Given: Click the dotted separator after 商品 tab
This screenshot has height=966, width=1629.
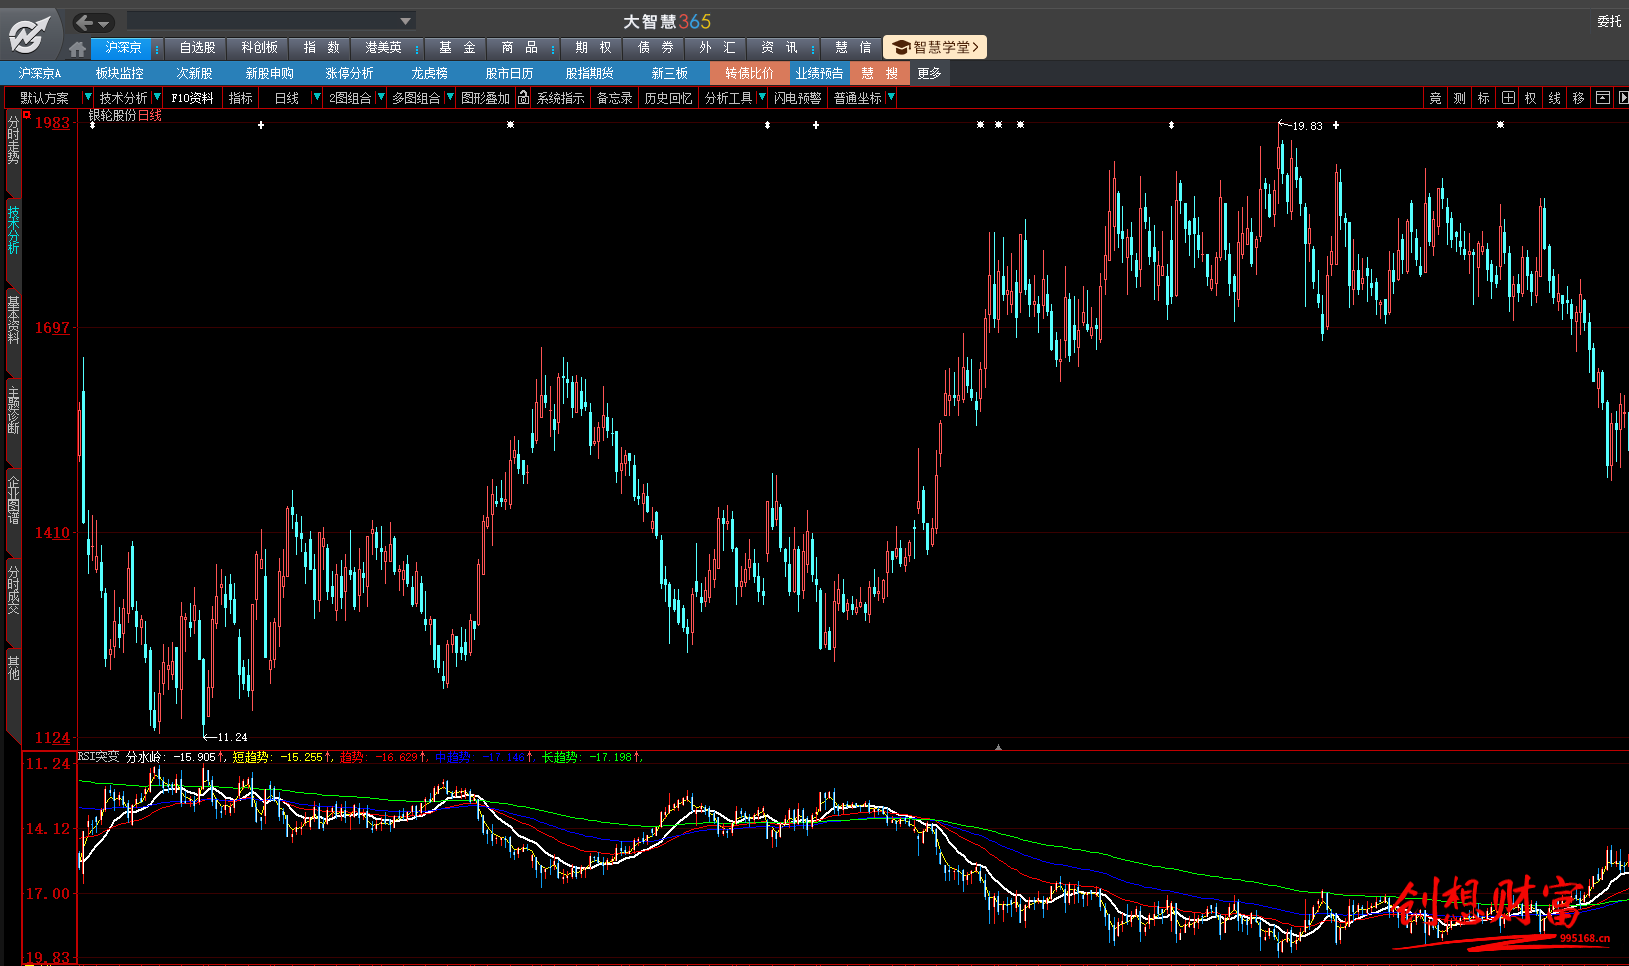Looking at the screenshot, I should point(553,49).
